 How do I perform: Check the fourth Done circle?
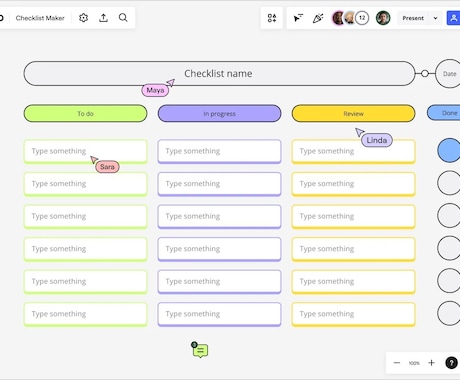449,248
